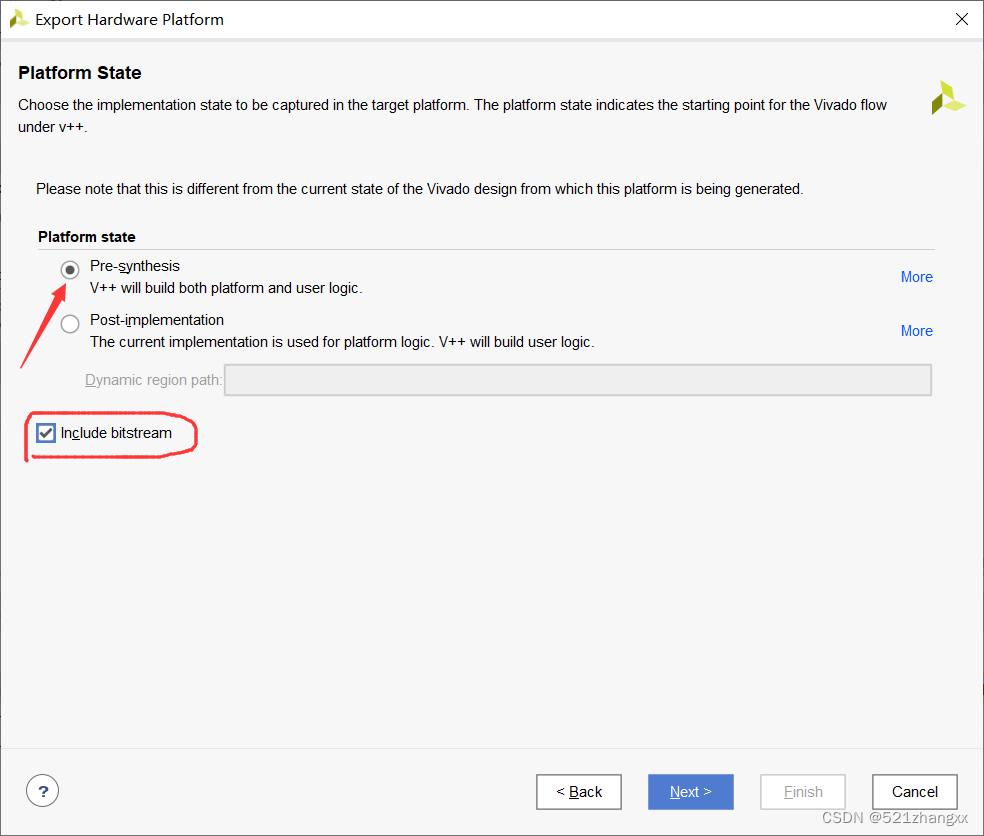Open More link for Post-implementation
984x836 pixels.
916,331
